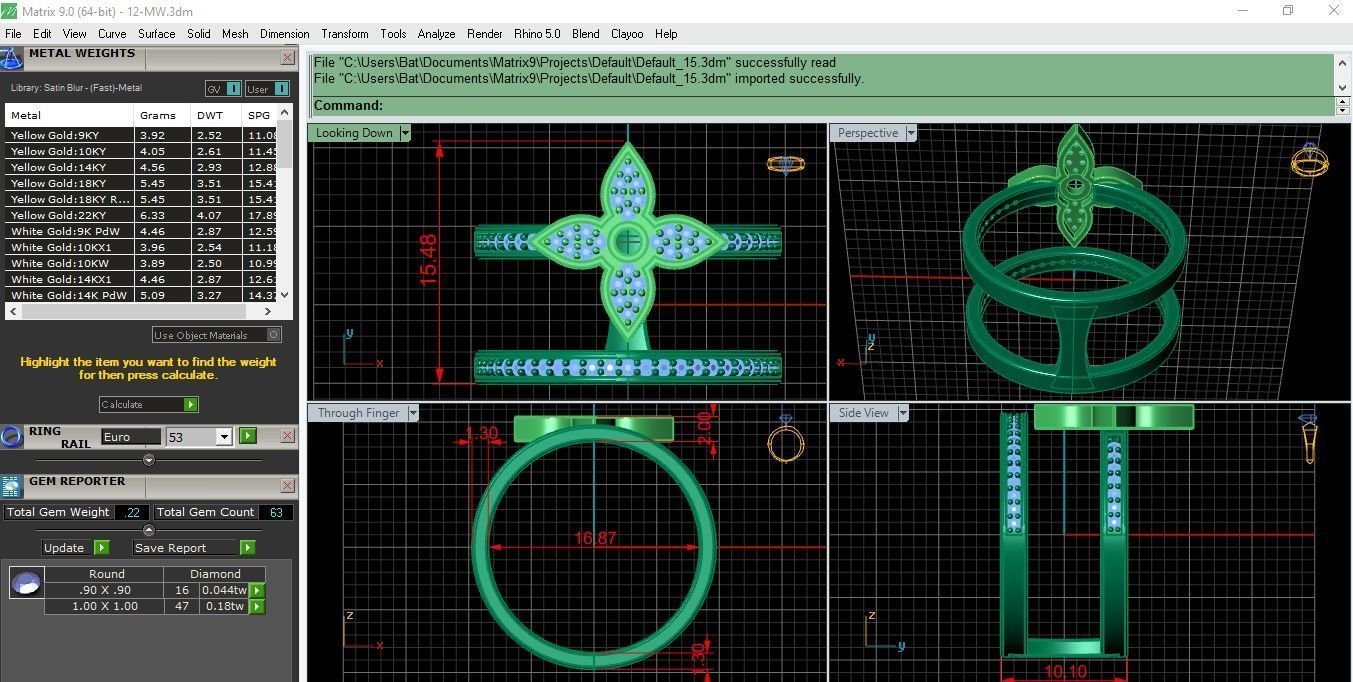The height and width of the screenshot is (682, 1353).
Task: Close the Ring Rail panel
Action: [x=287, y=436]
